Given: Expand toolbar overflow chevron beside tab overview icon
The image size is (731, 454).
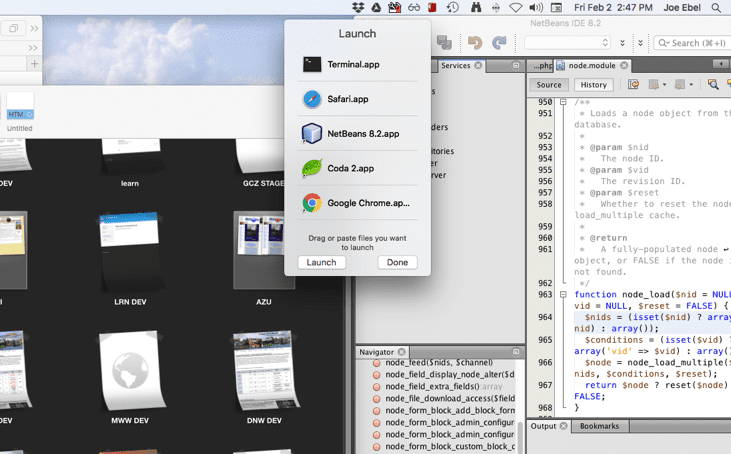Looking at the screenshot, I should (x=34, y=28).
